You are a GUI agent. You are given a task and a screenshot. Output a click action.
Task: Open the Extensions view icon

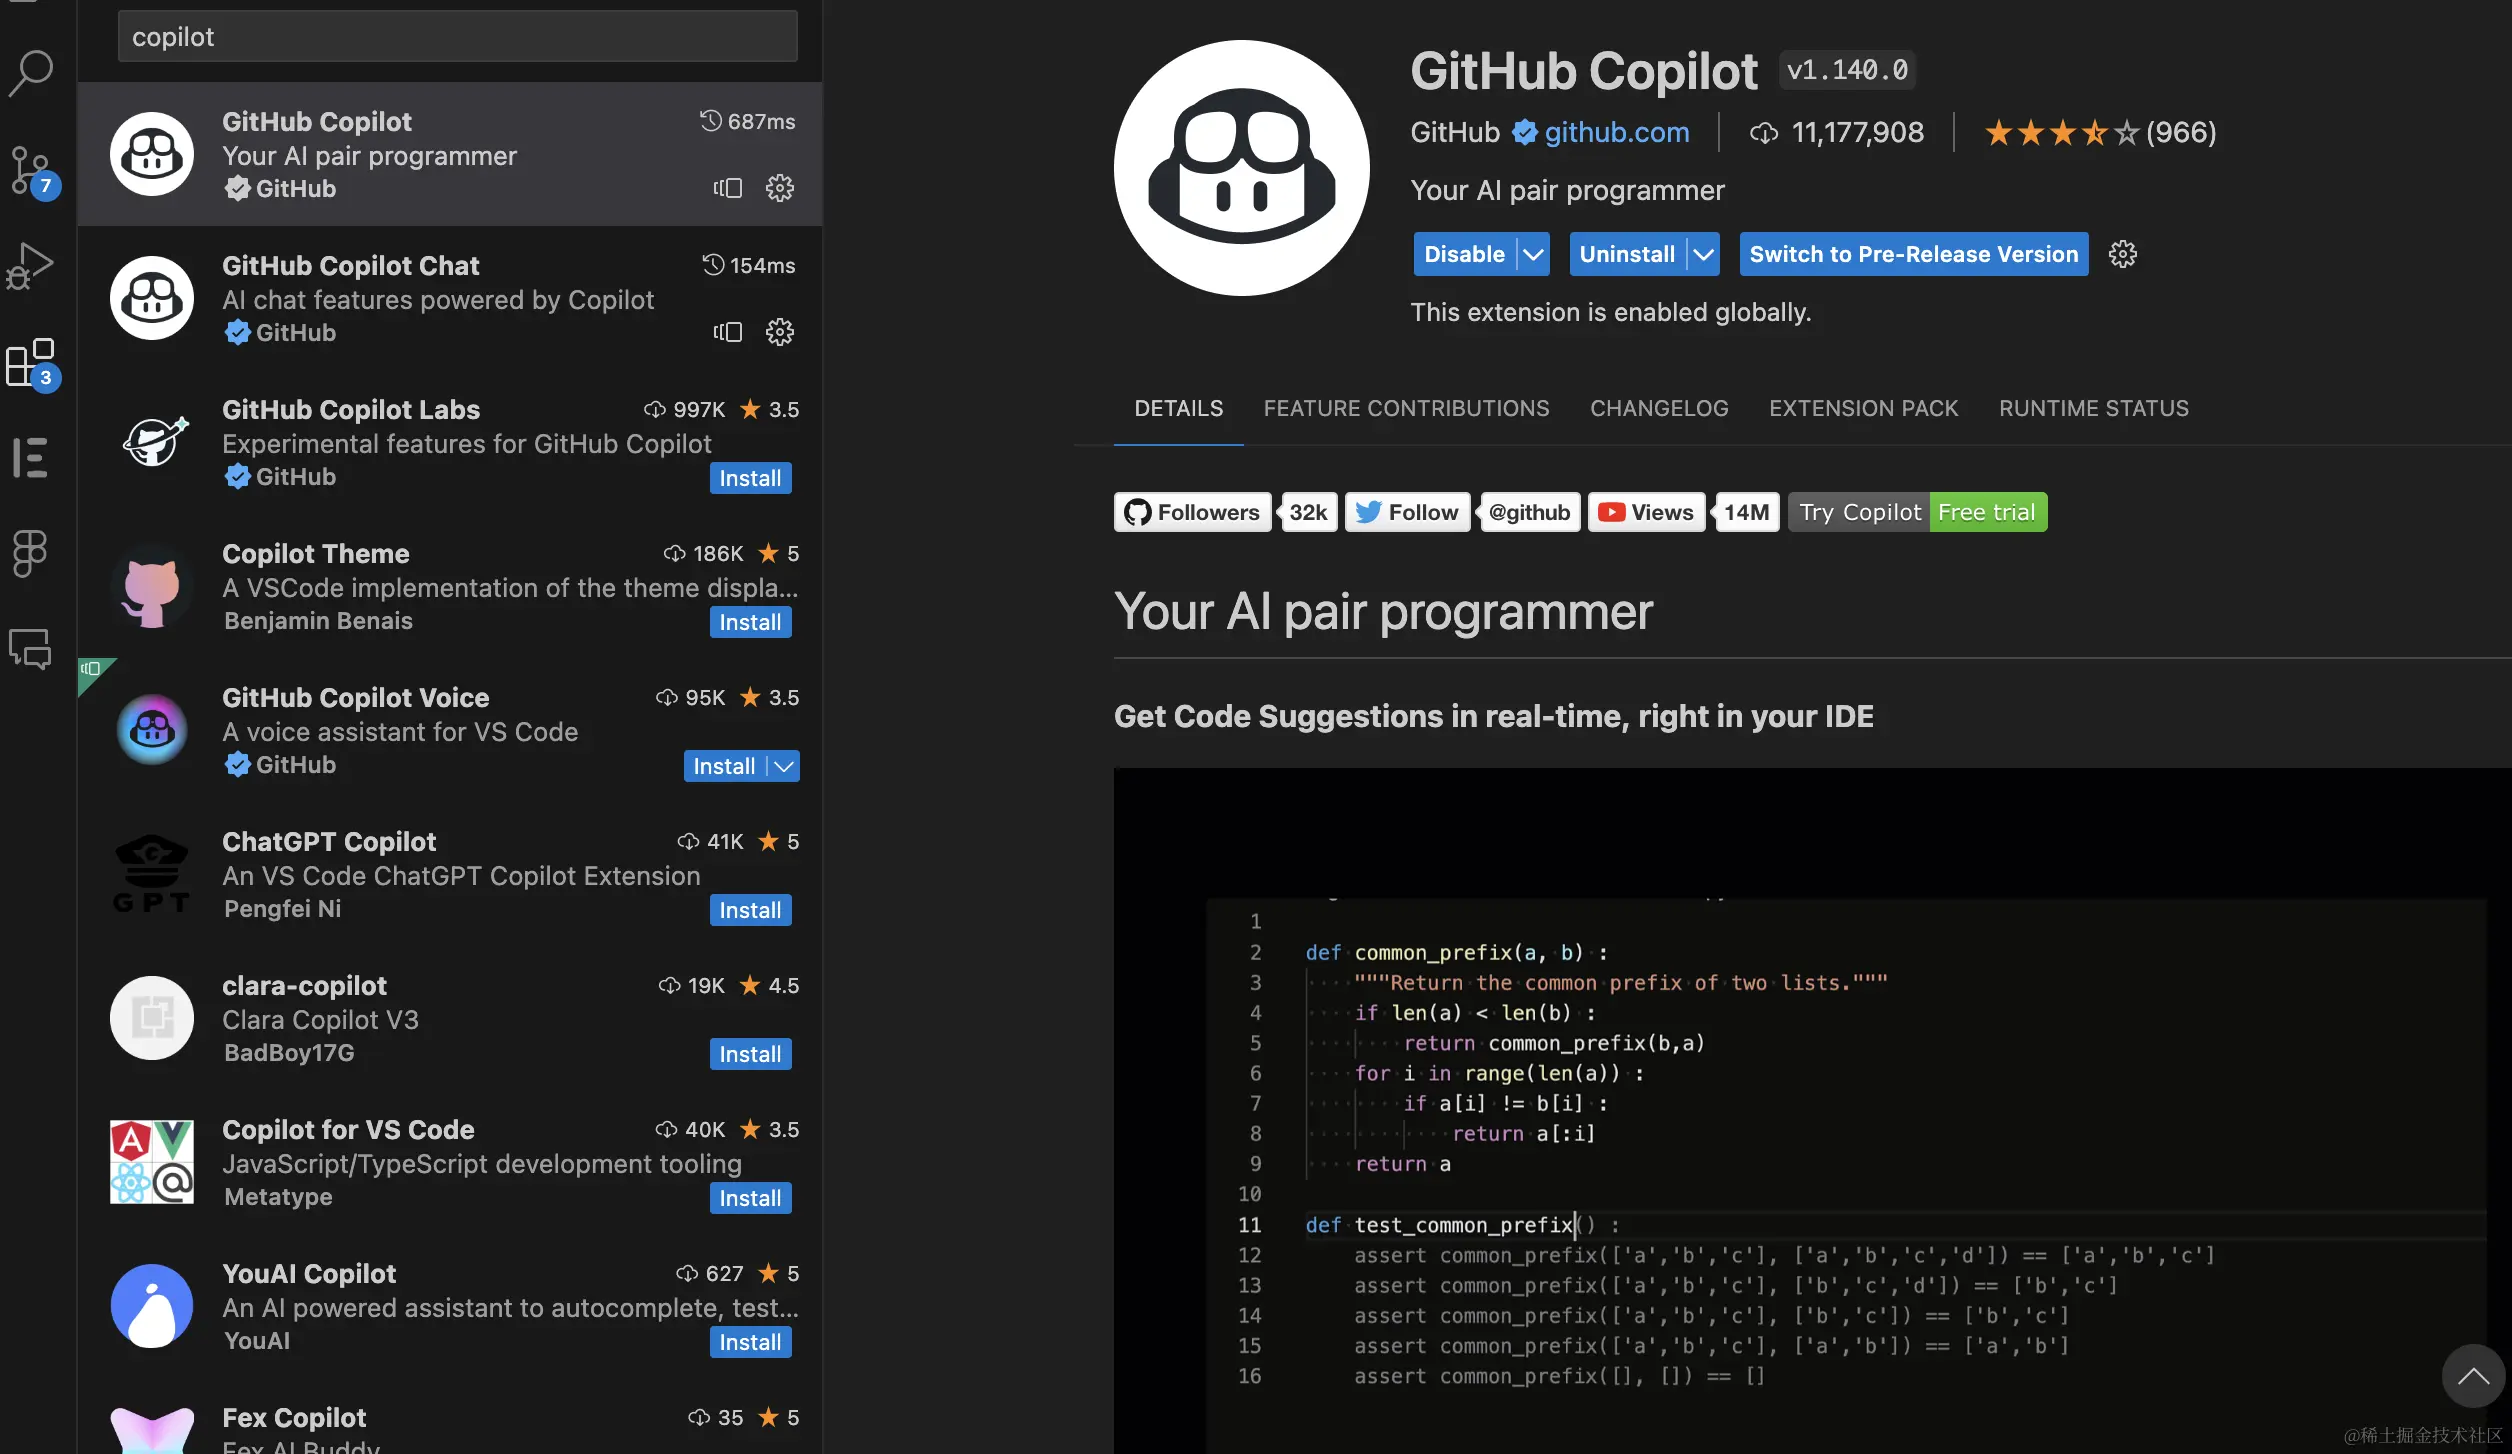pos(31,362)
